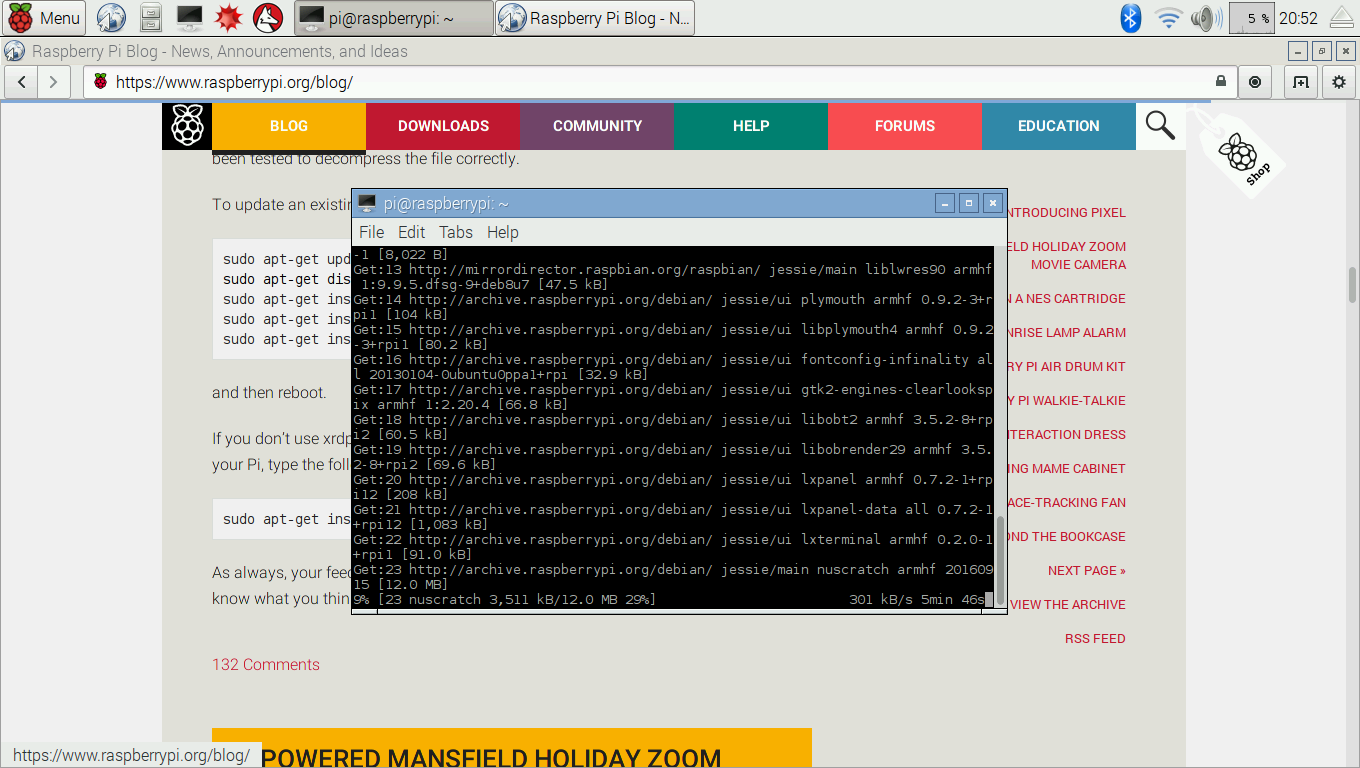Open the MAME CABINET sidebar link

[1066, 469]
